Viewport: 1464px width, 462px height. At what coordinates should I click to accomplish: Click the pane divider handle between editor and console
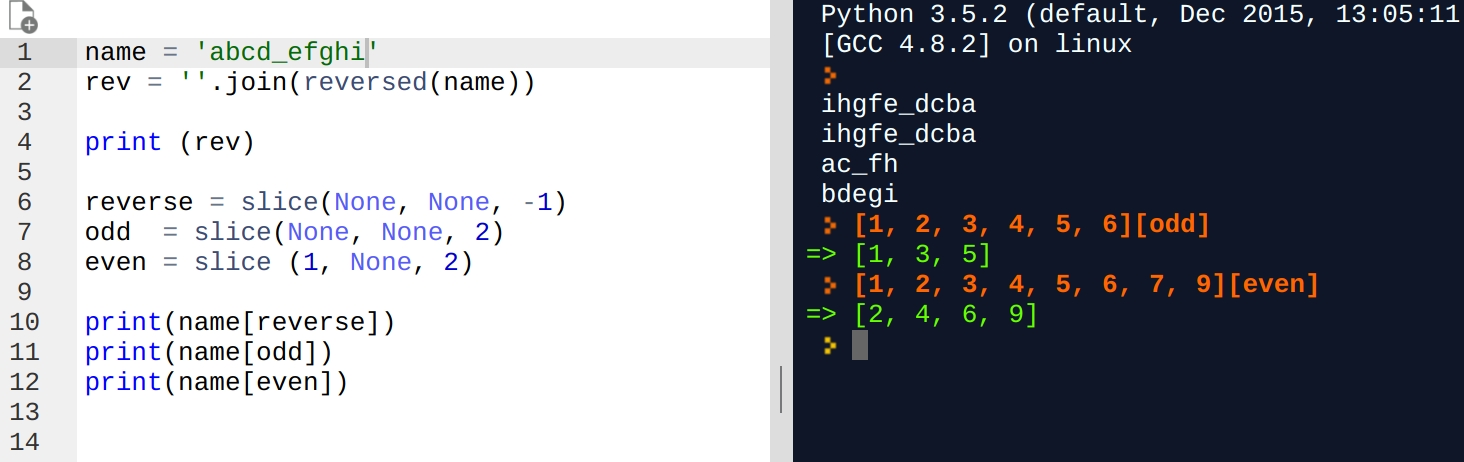click(781, 389)
